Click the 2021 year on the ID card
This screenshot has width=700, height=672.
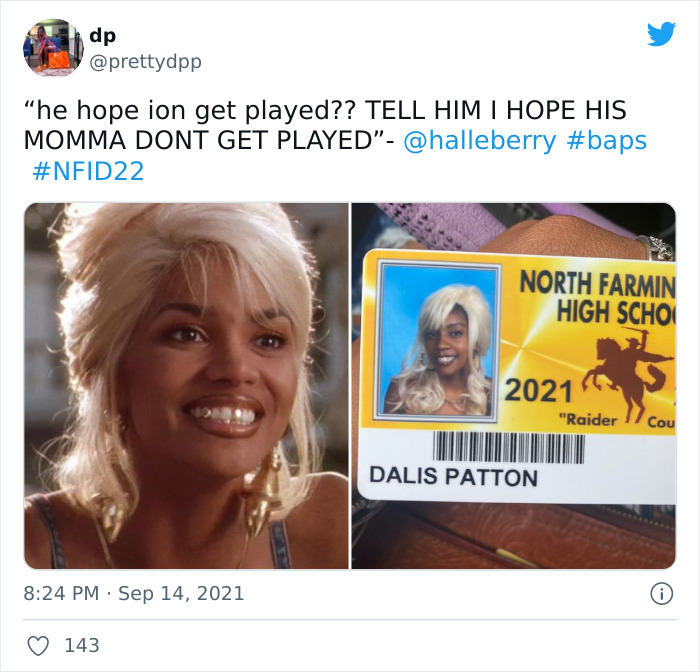tap(538, 391)
